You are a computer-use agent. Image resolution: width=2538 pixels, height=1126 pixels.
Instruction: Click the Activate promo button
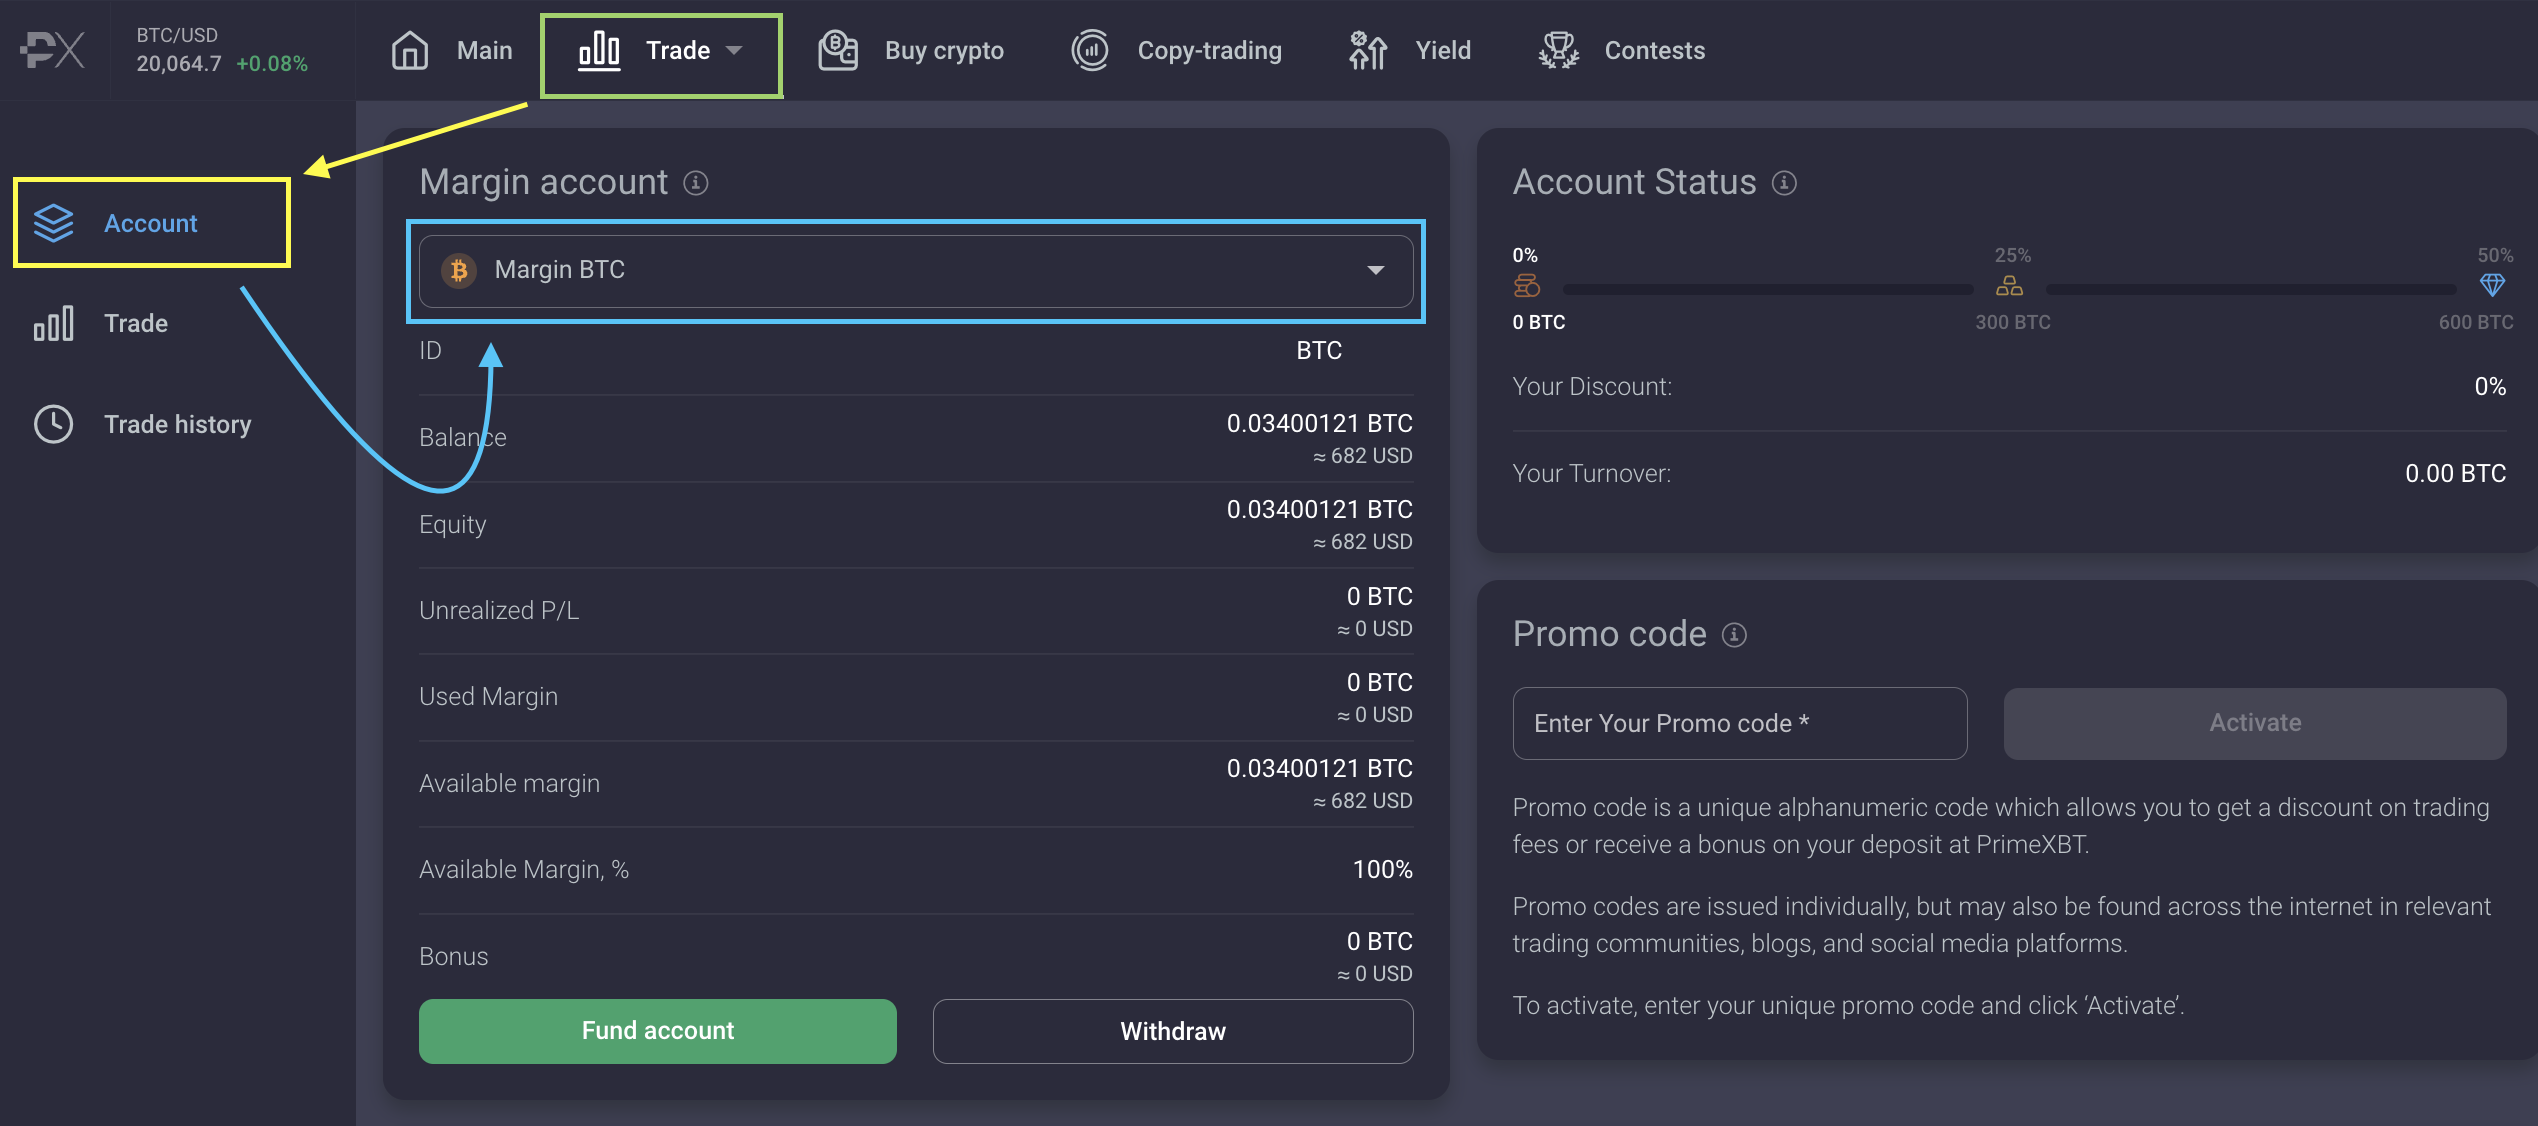(2255, 723)
